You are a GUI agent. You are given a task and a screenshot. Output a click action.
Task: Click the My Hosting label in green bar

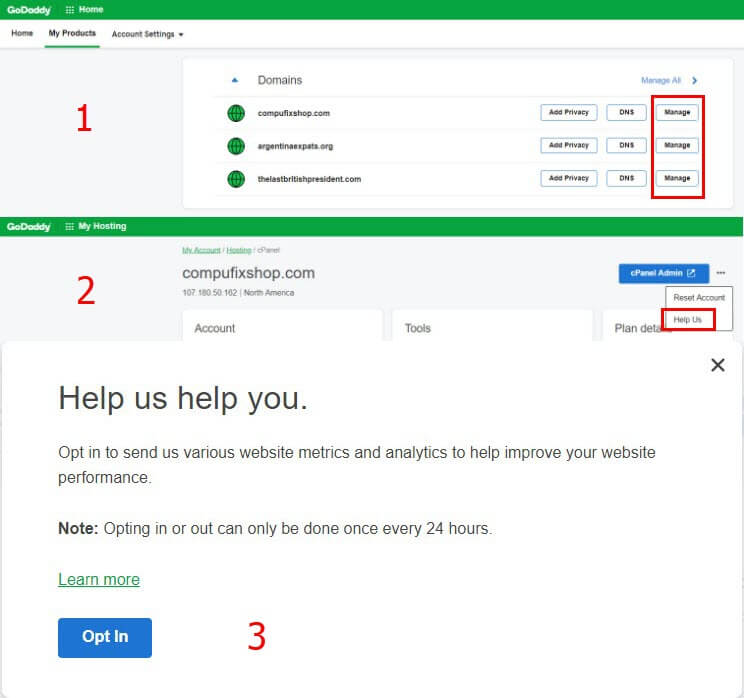coord(102,226)
